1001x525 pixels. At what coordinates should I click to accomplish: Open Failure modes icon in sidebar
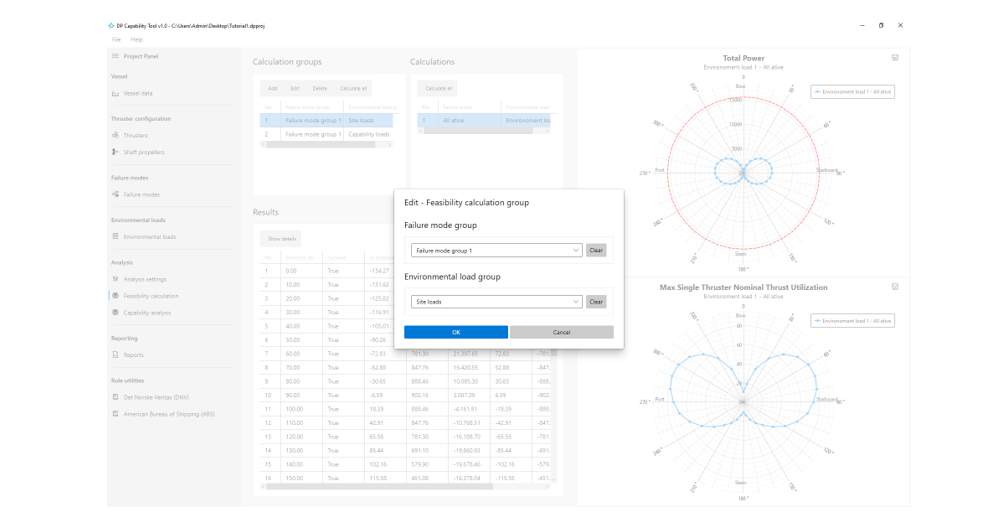[116, 194]
